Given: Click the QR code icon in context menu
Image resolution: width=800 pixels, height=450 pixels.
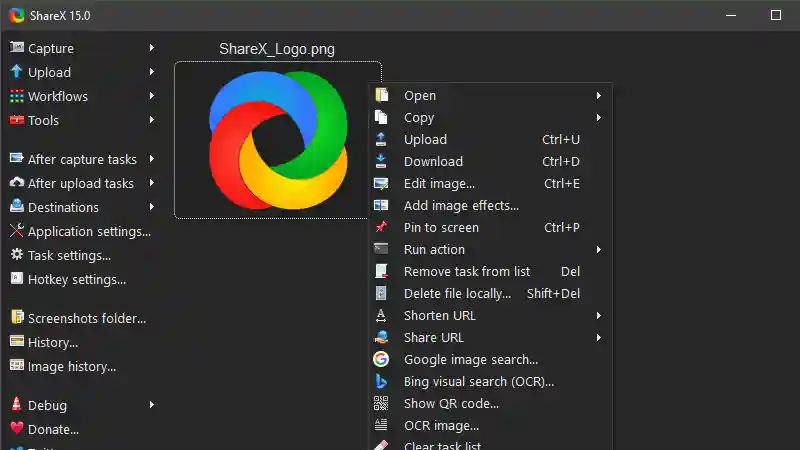Looking at the screenshot, I should tap(381, 403).
